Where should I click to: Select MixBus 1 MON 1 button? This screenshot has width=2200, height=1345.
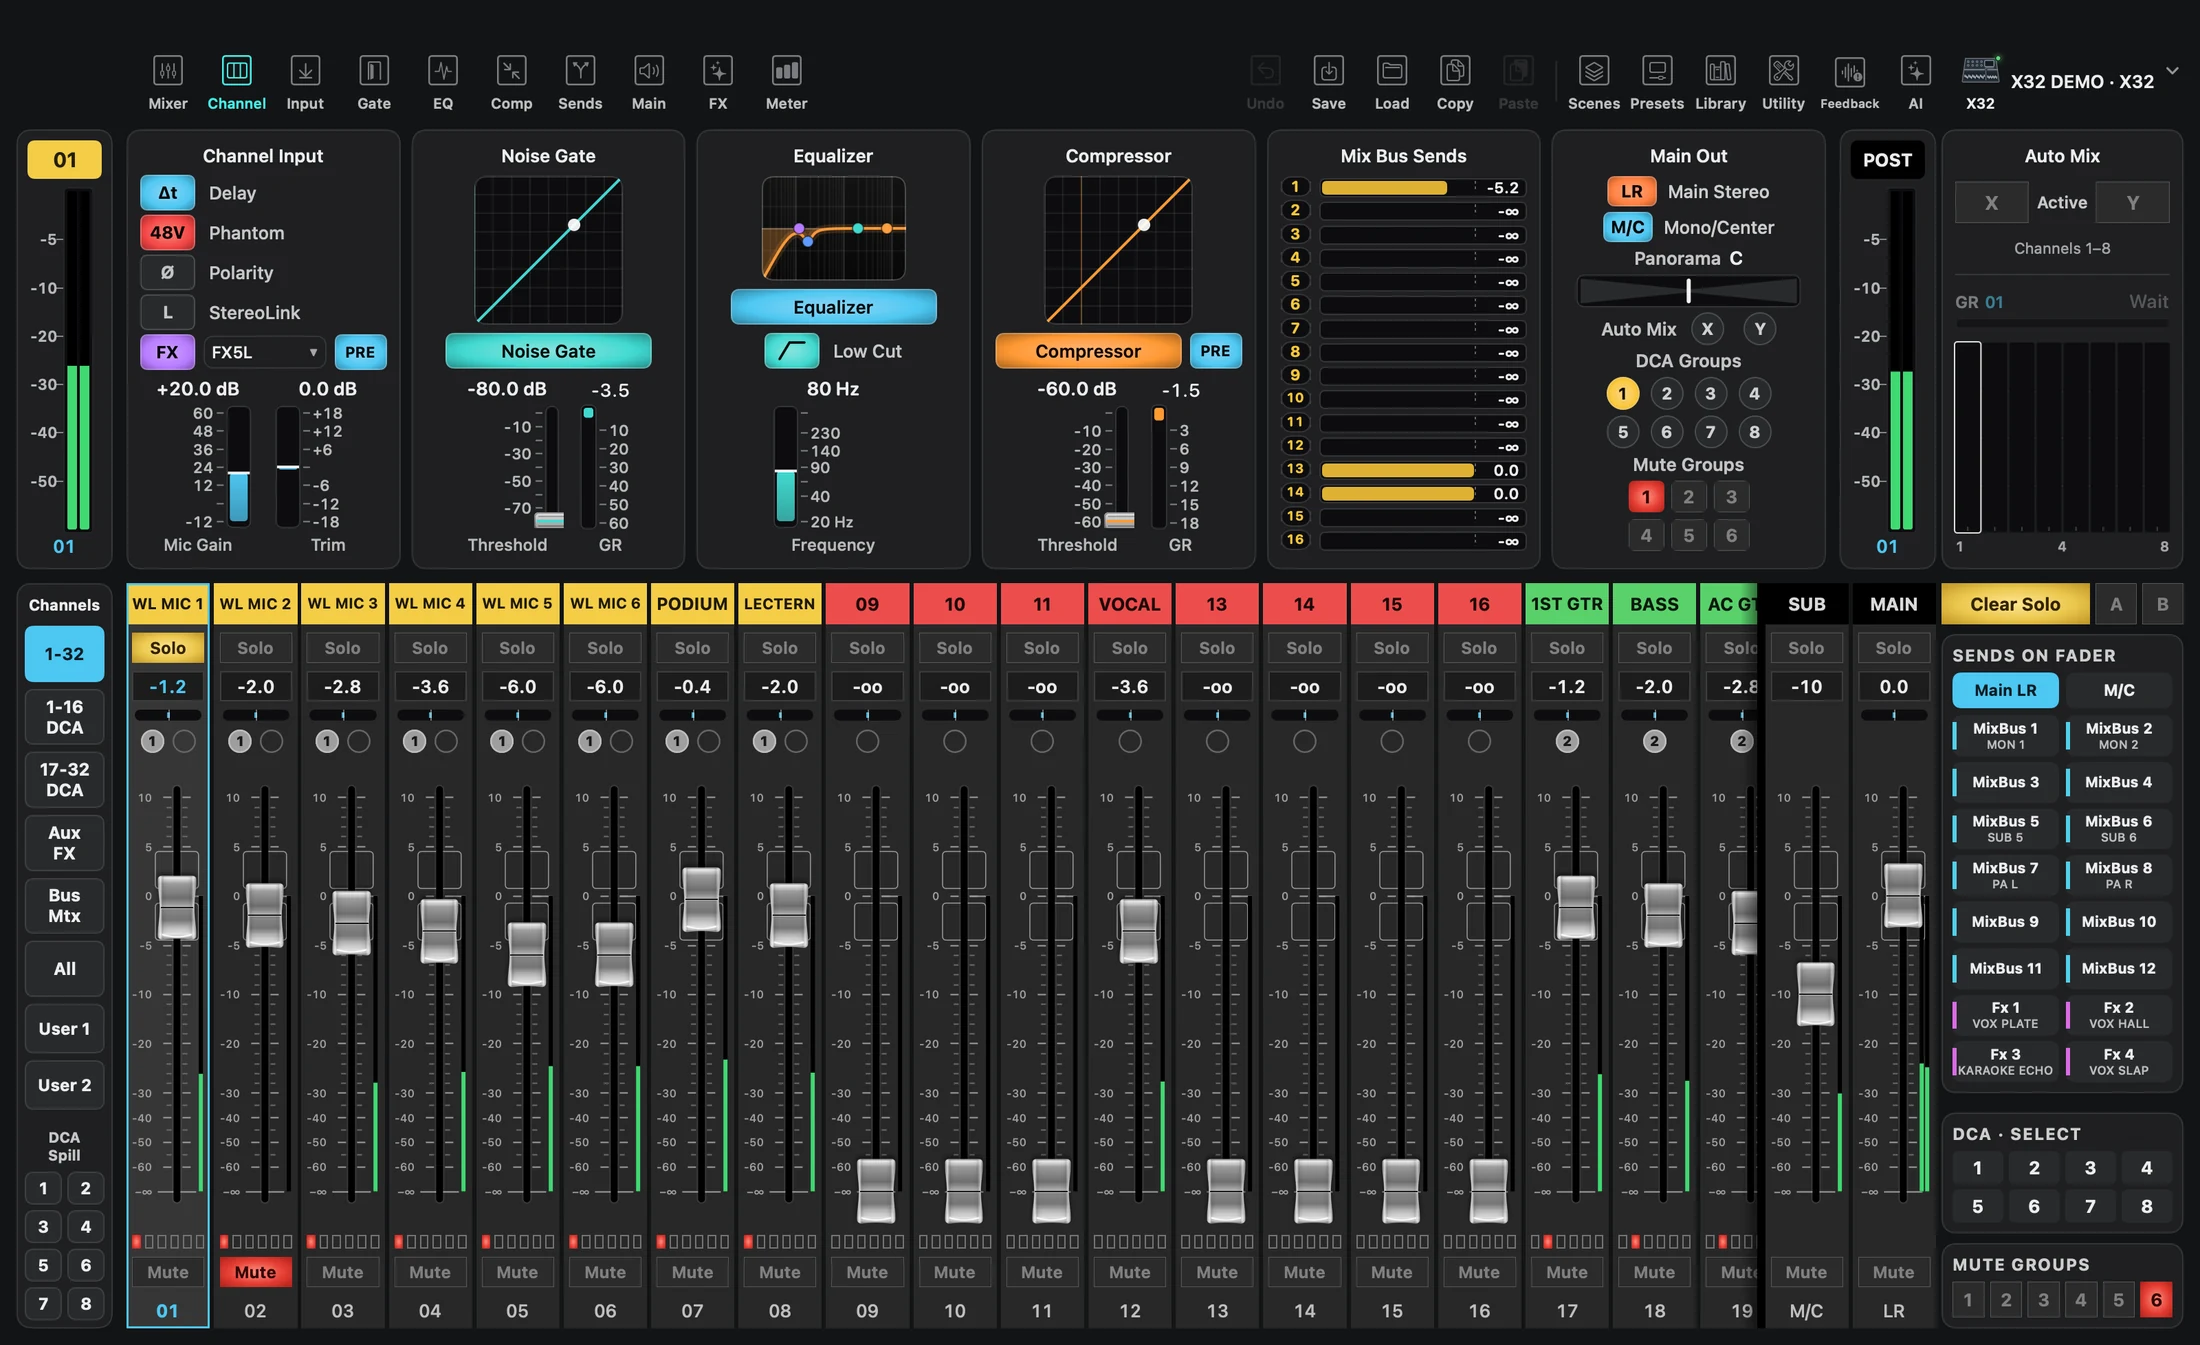(2005, 736)
